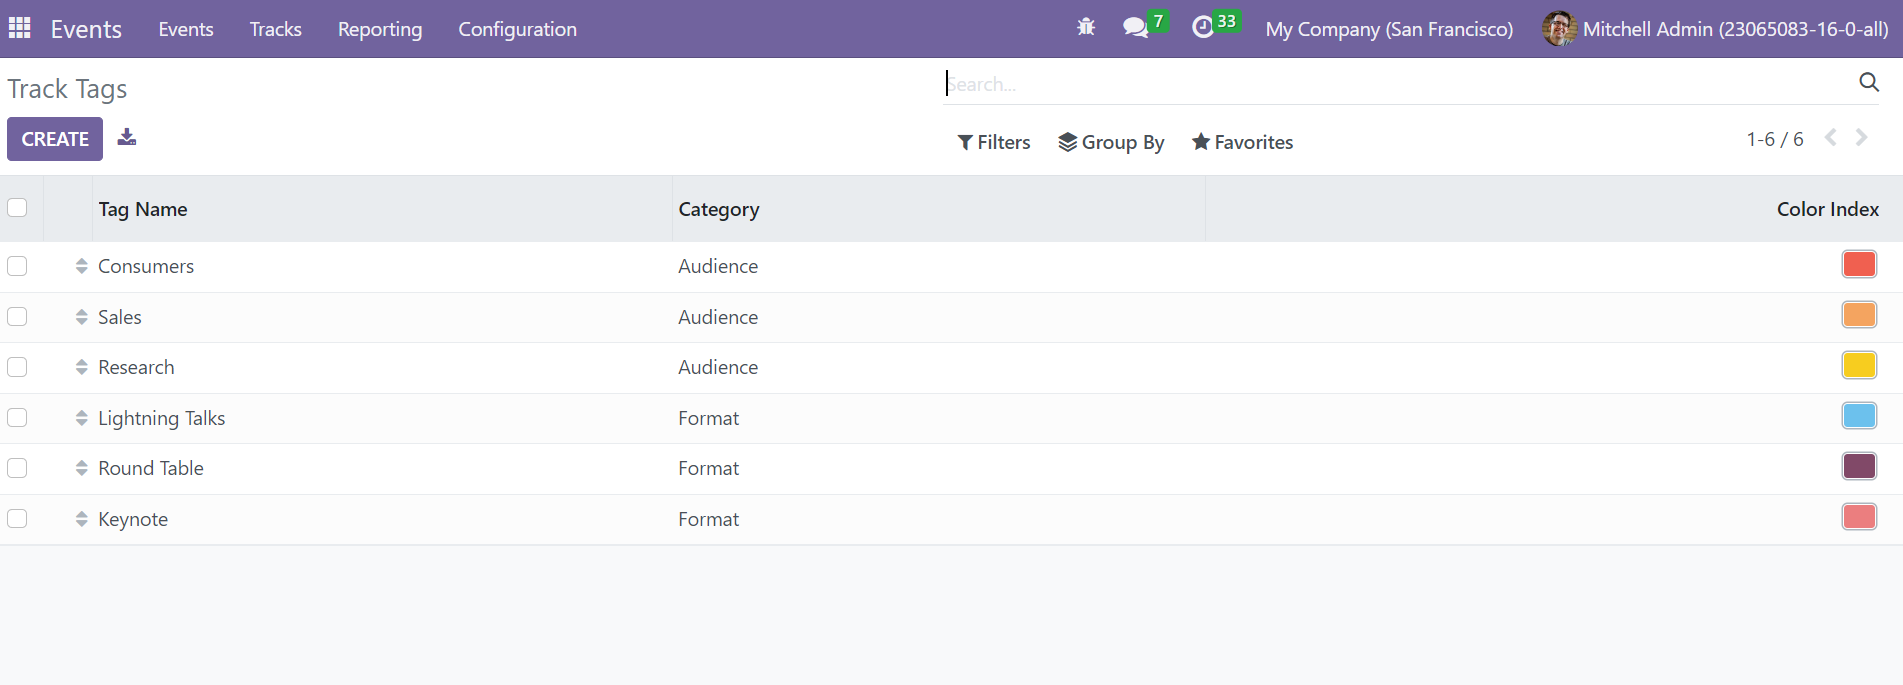
Task: Check the Lightning Talks row checkbox
Action: 17,417
